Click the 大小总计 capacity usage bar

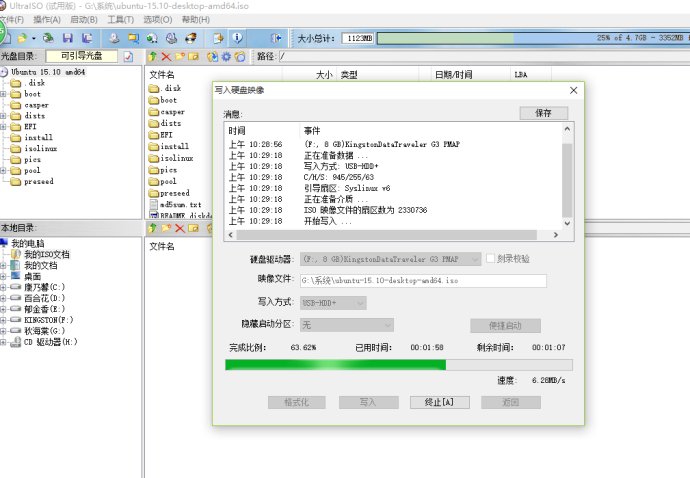[533, 38]
